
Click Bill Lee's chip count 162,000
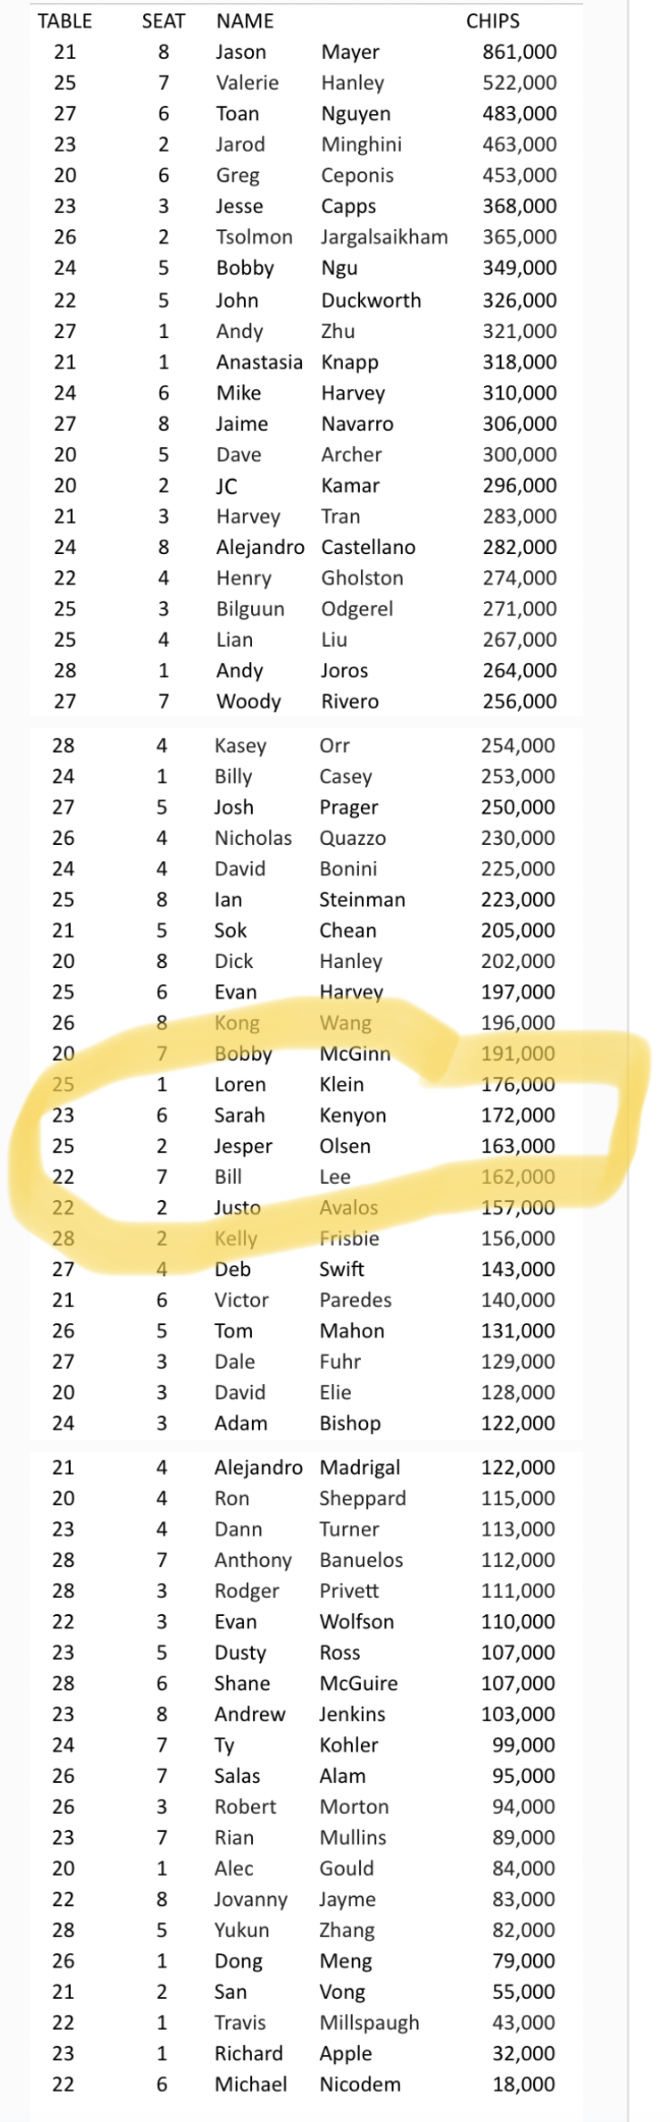coord(518,1177)
